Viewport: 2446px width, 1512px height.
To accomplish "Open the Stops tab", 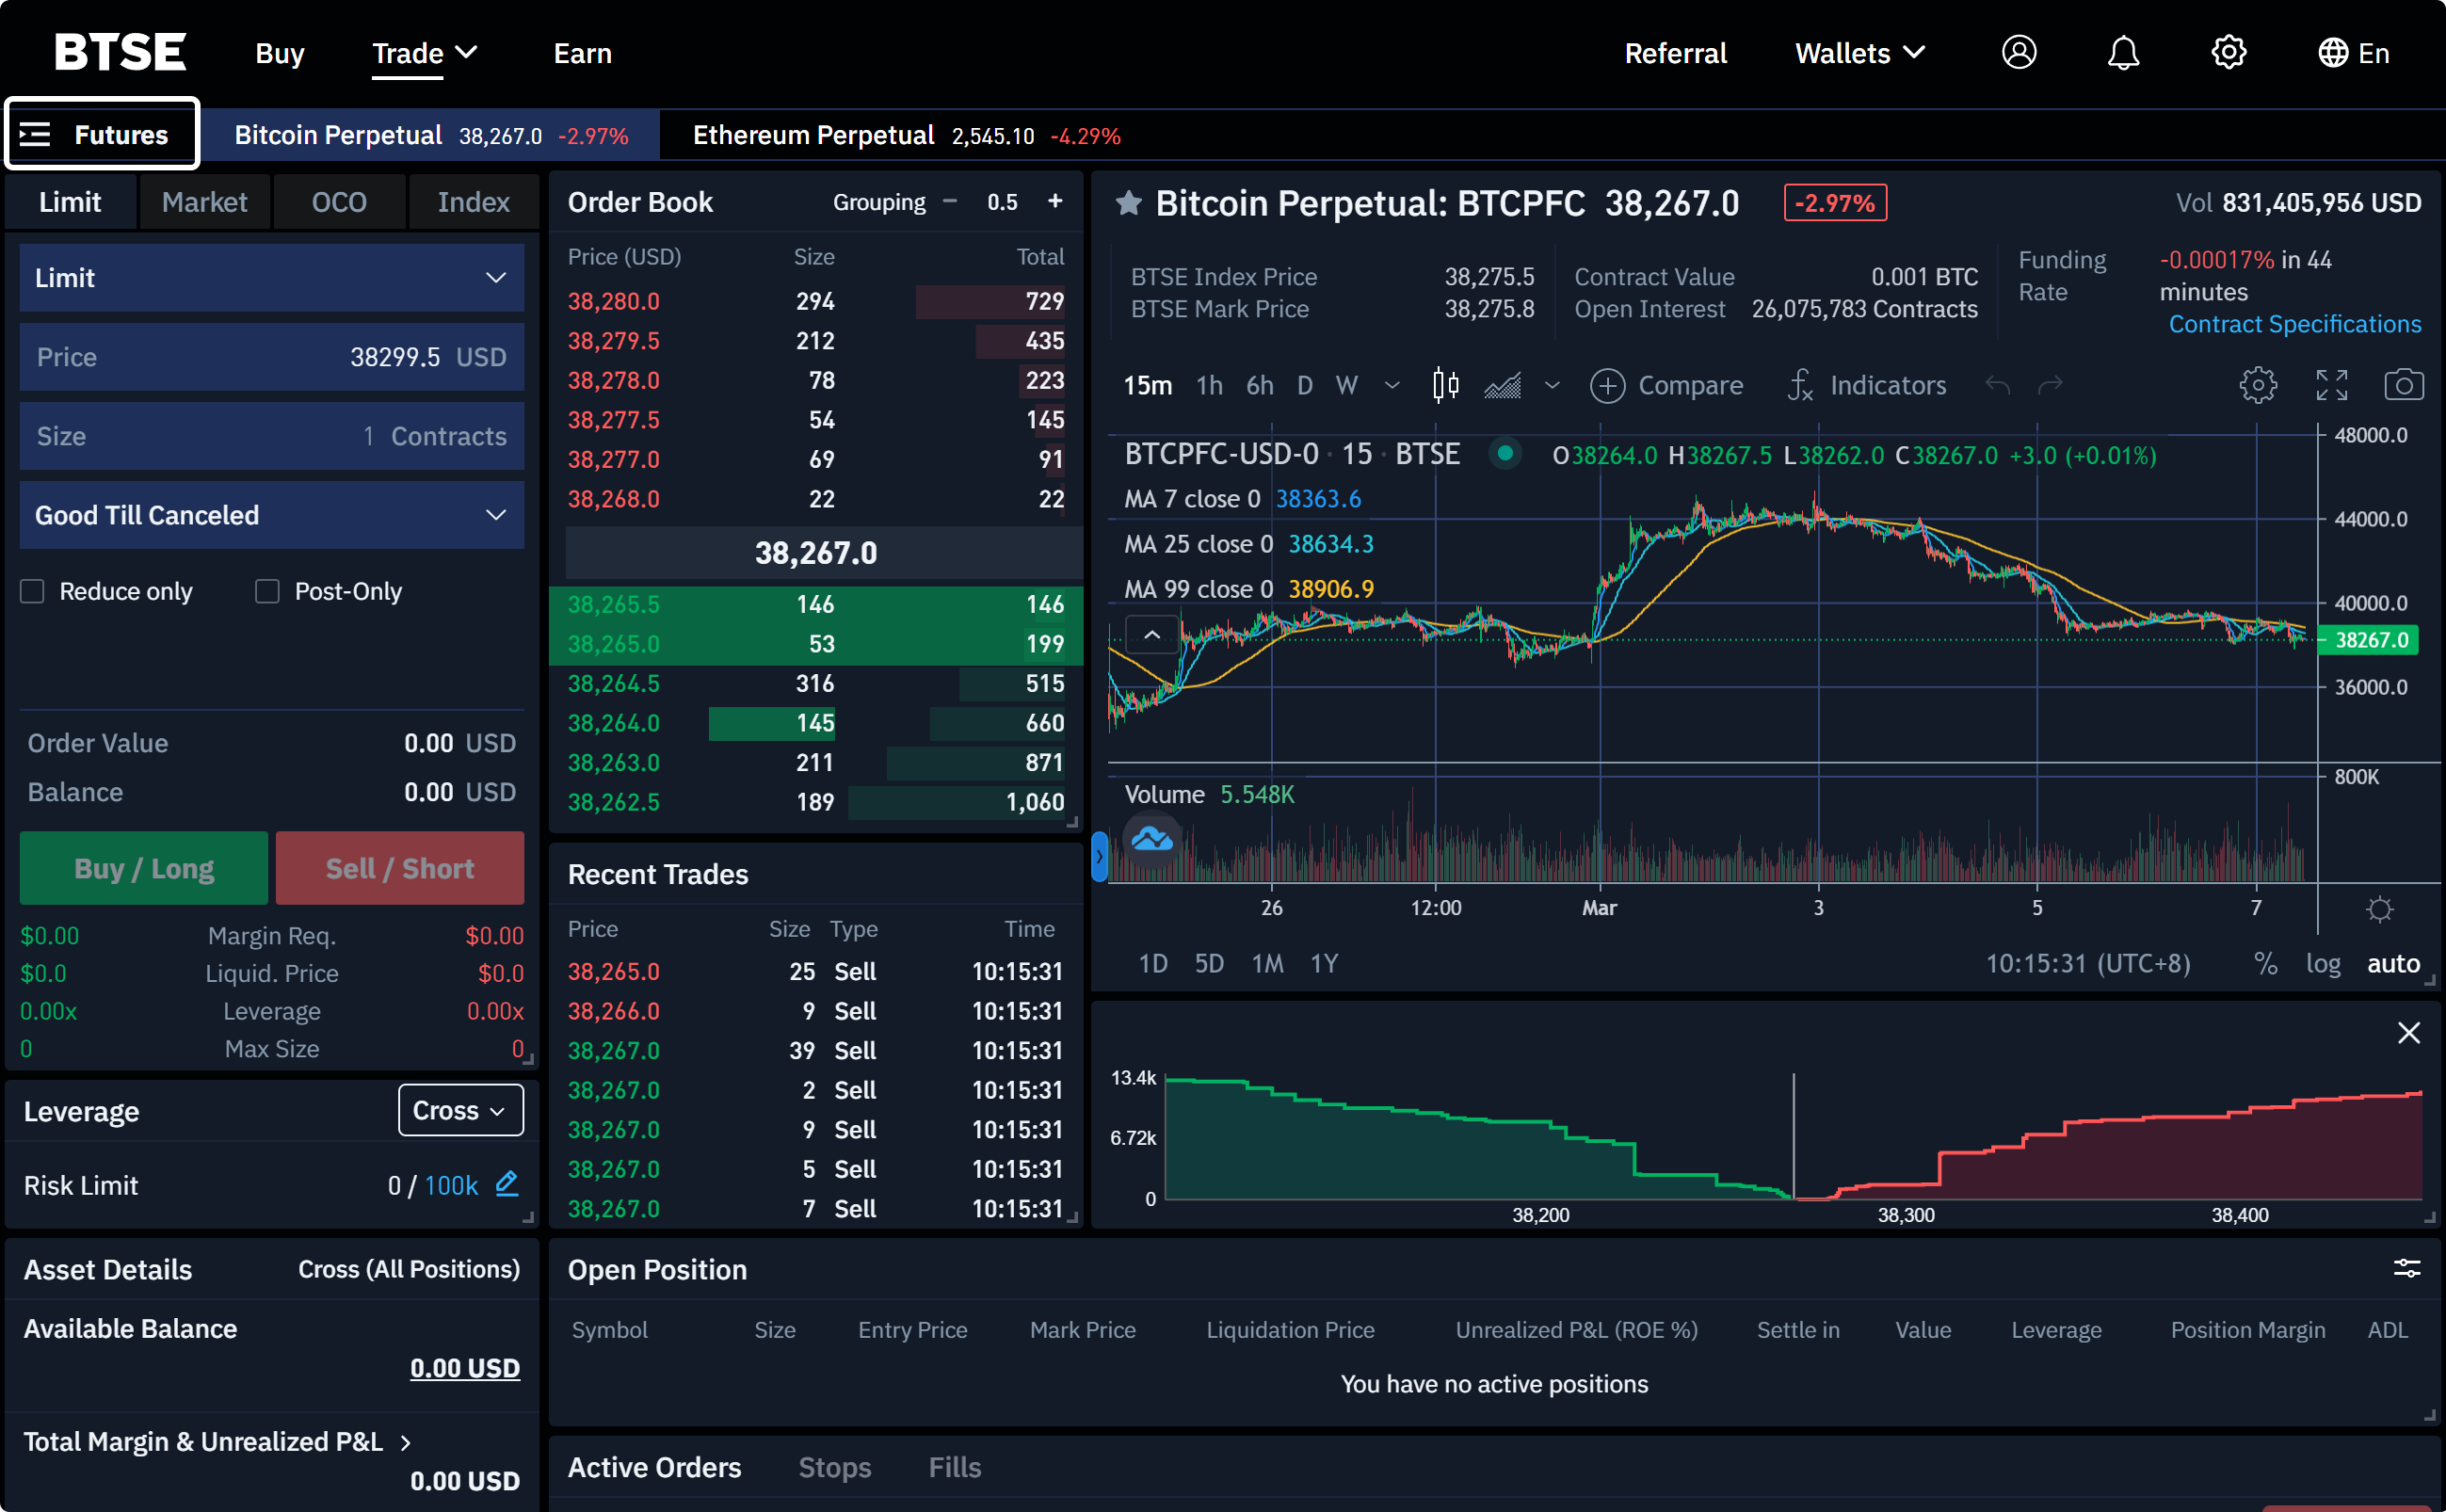I will pyautogui.click(x=834, y=1467).
